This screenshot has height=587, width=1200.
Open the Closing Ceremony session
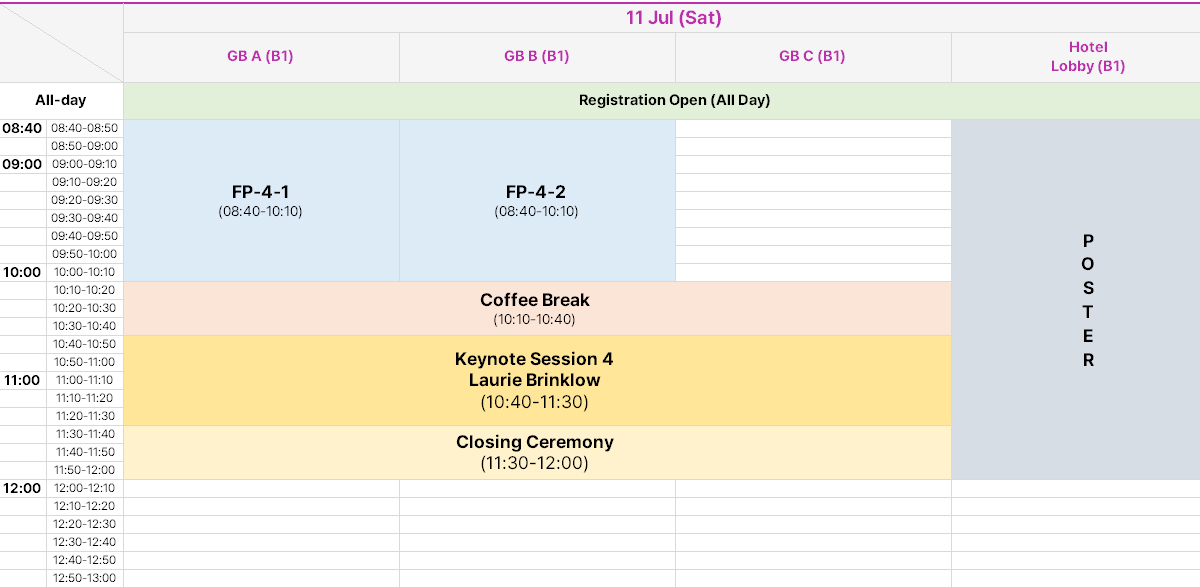tap(537, 453)
